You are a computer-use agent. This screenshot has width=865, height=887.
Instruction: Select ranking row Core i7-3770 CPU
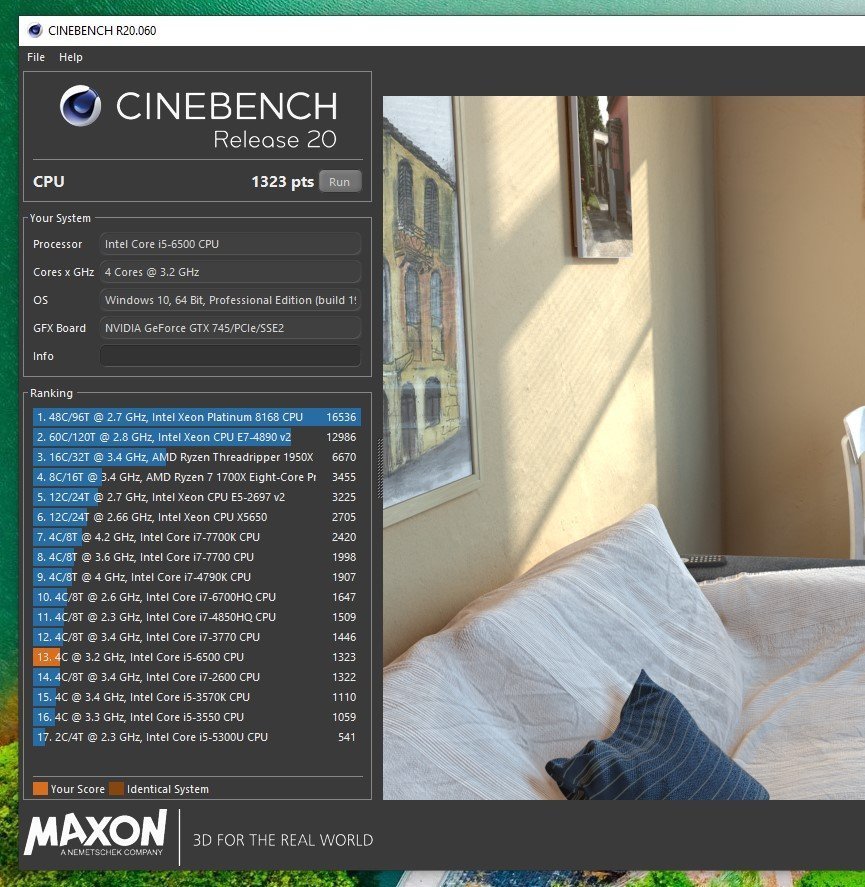197,637
